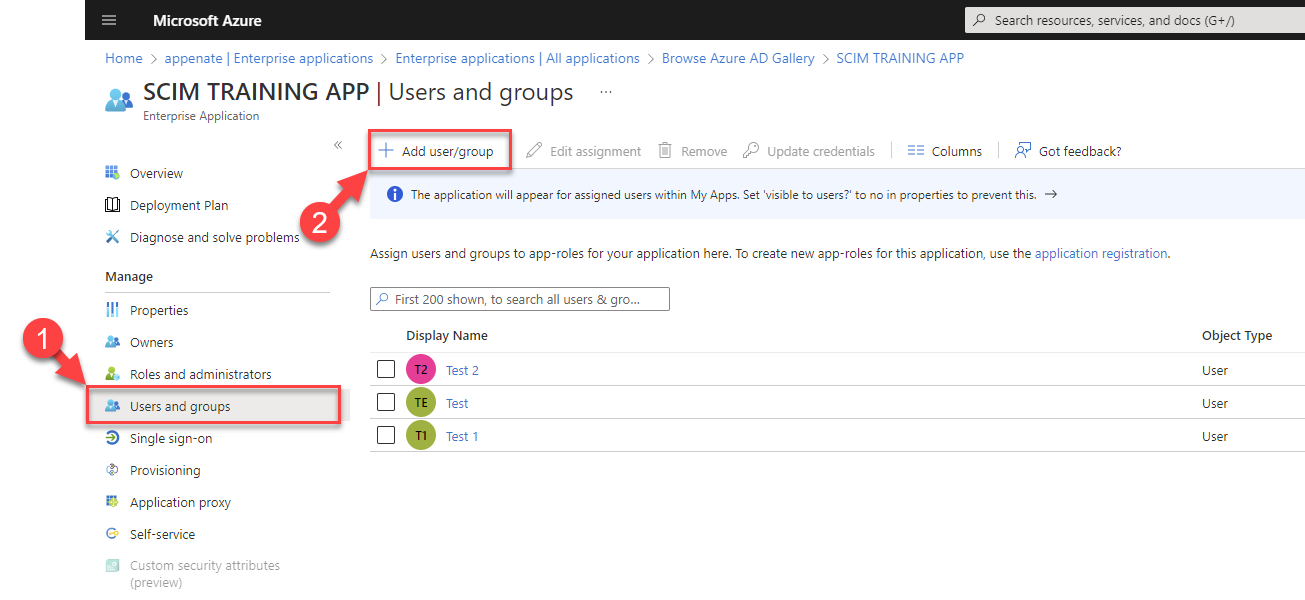
Task: Click the Got feedback person icon
Action: [1023, 151]
